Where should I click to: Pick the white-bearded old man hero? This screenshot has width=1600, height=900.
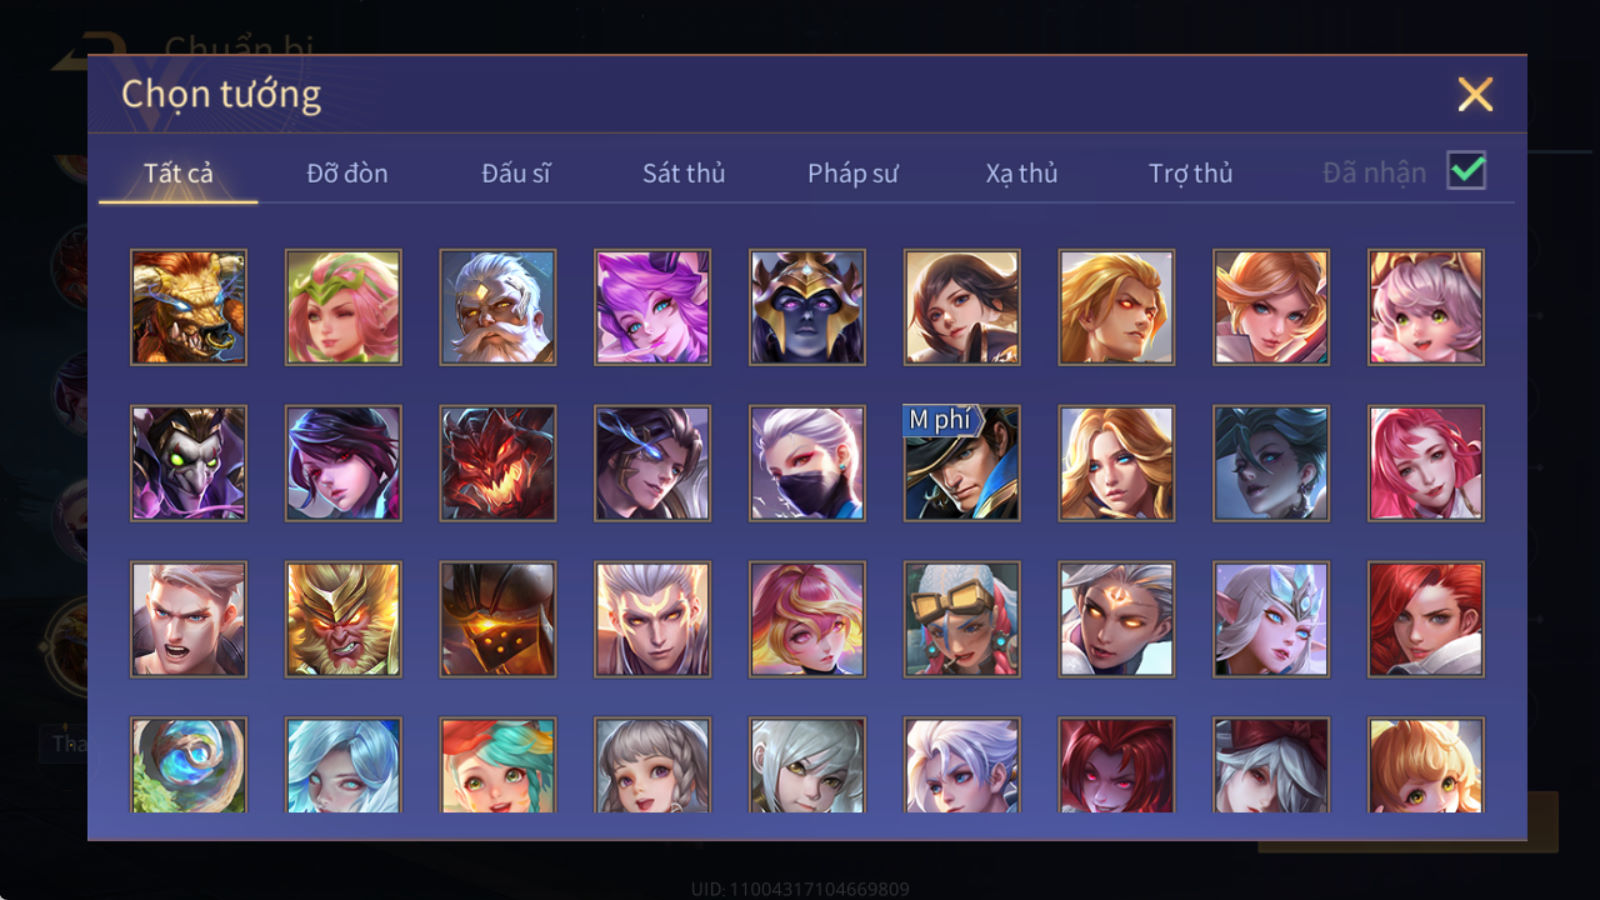tap(498, 307)
